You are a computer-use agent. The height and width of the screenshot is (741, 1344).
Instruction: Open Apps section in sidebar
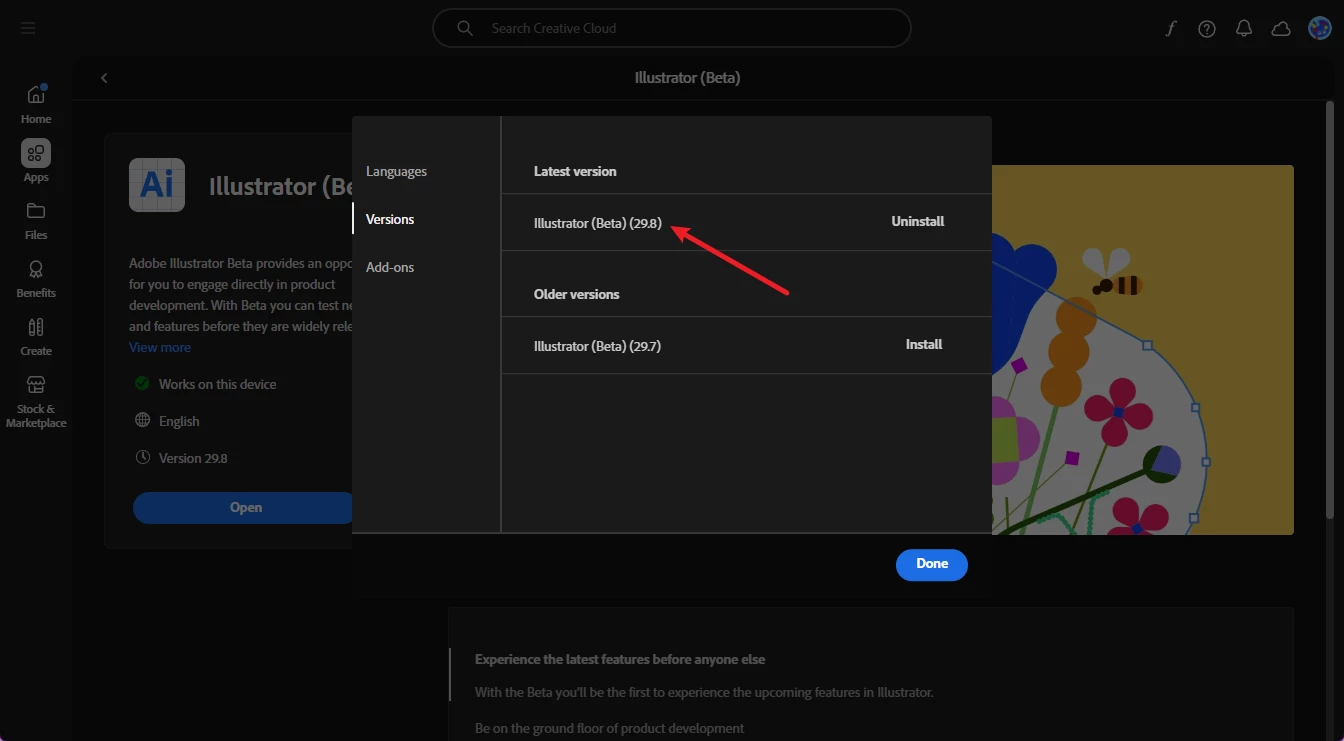36,161
